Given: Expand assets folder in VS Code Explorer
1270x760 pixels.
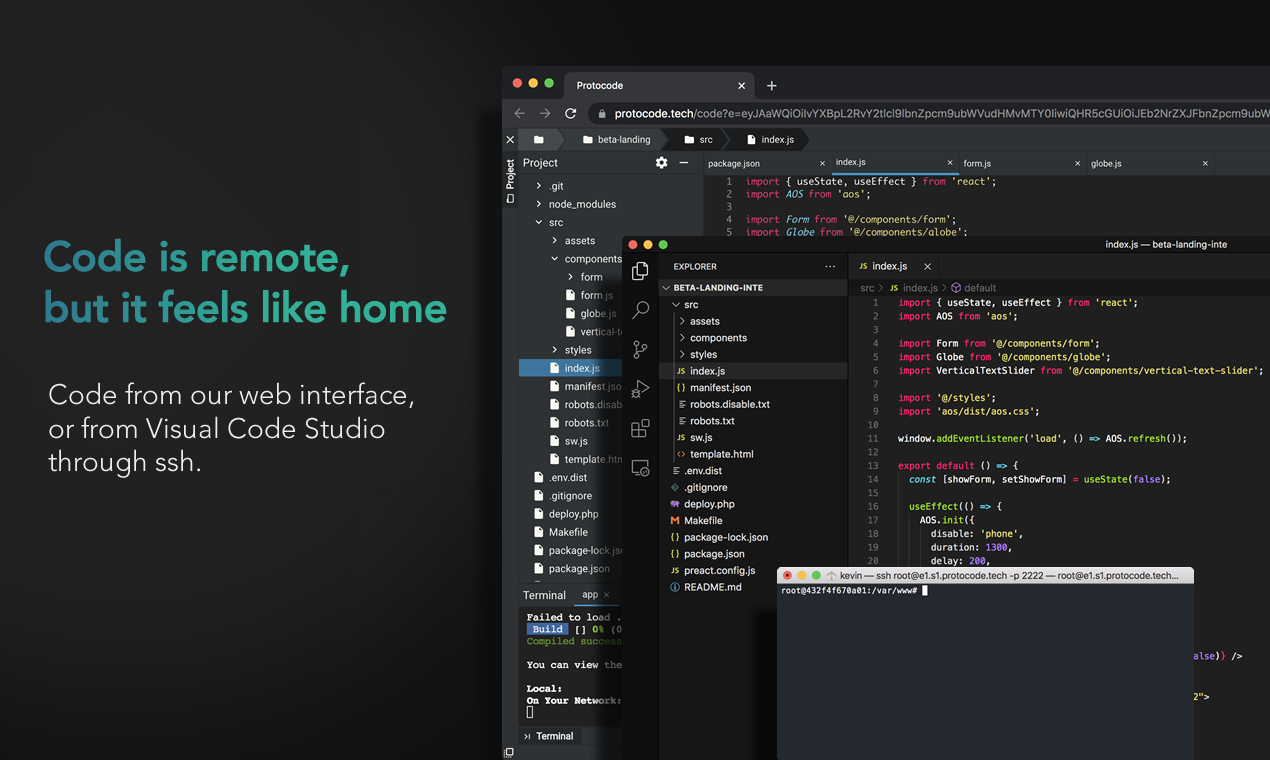Looking at the screenshot, I should (682, 321).
